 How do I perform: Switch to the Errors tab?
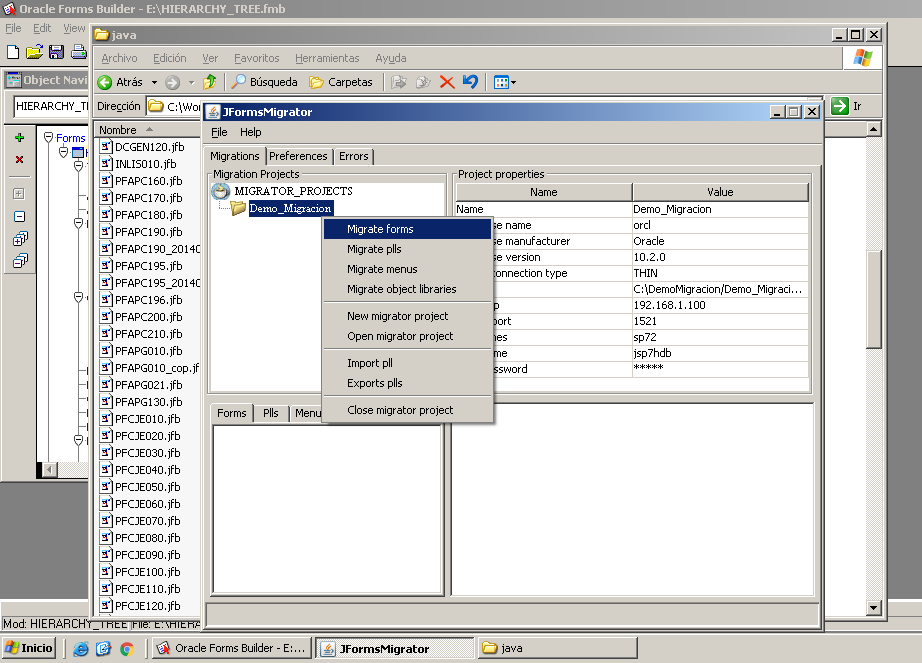coord(353,156)
